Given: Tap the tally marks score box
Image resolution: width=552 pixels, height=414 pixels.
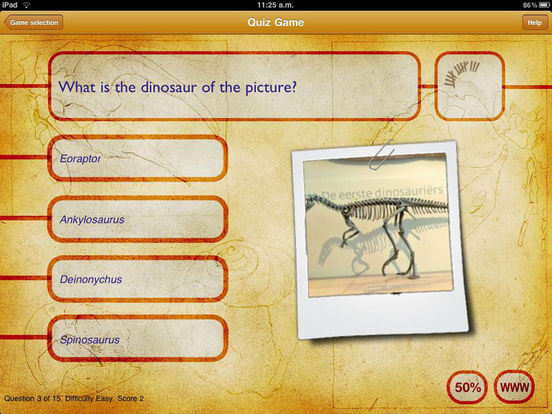Looking at the screenshot, I should [470, 86].
